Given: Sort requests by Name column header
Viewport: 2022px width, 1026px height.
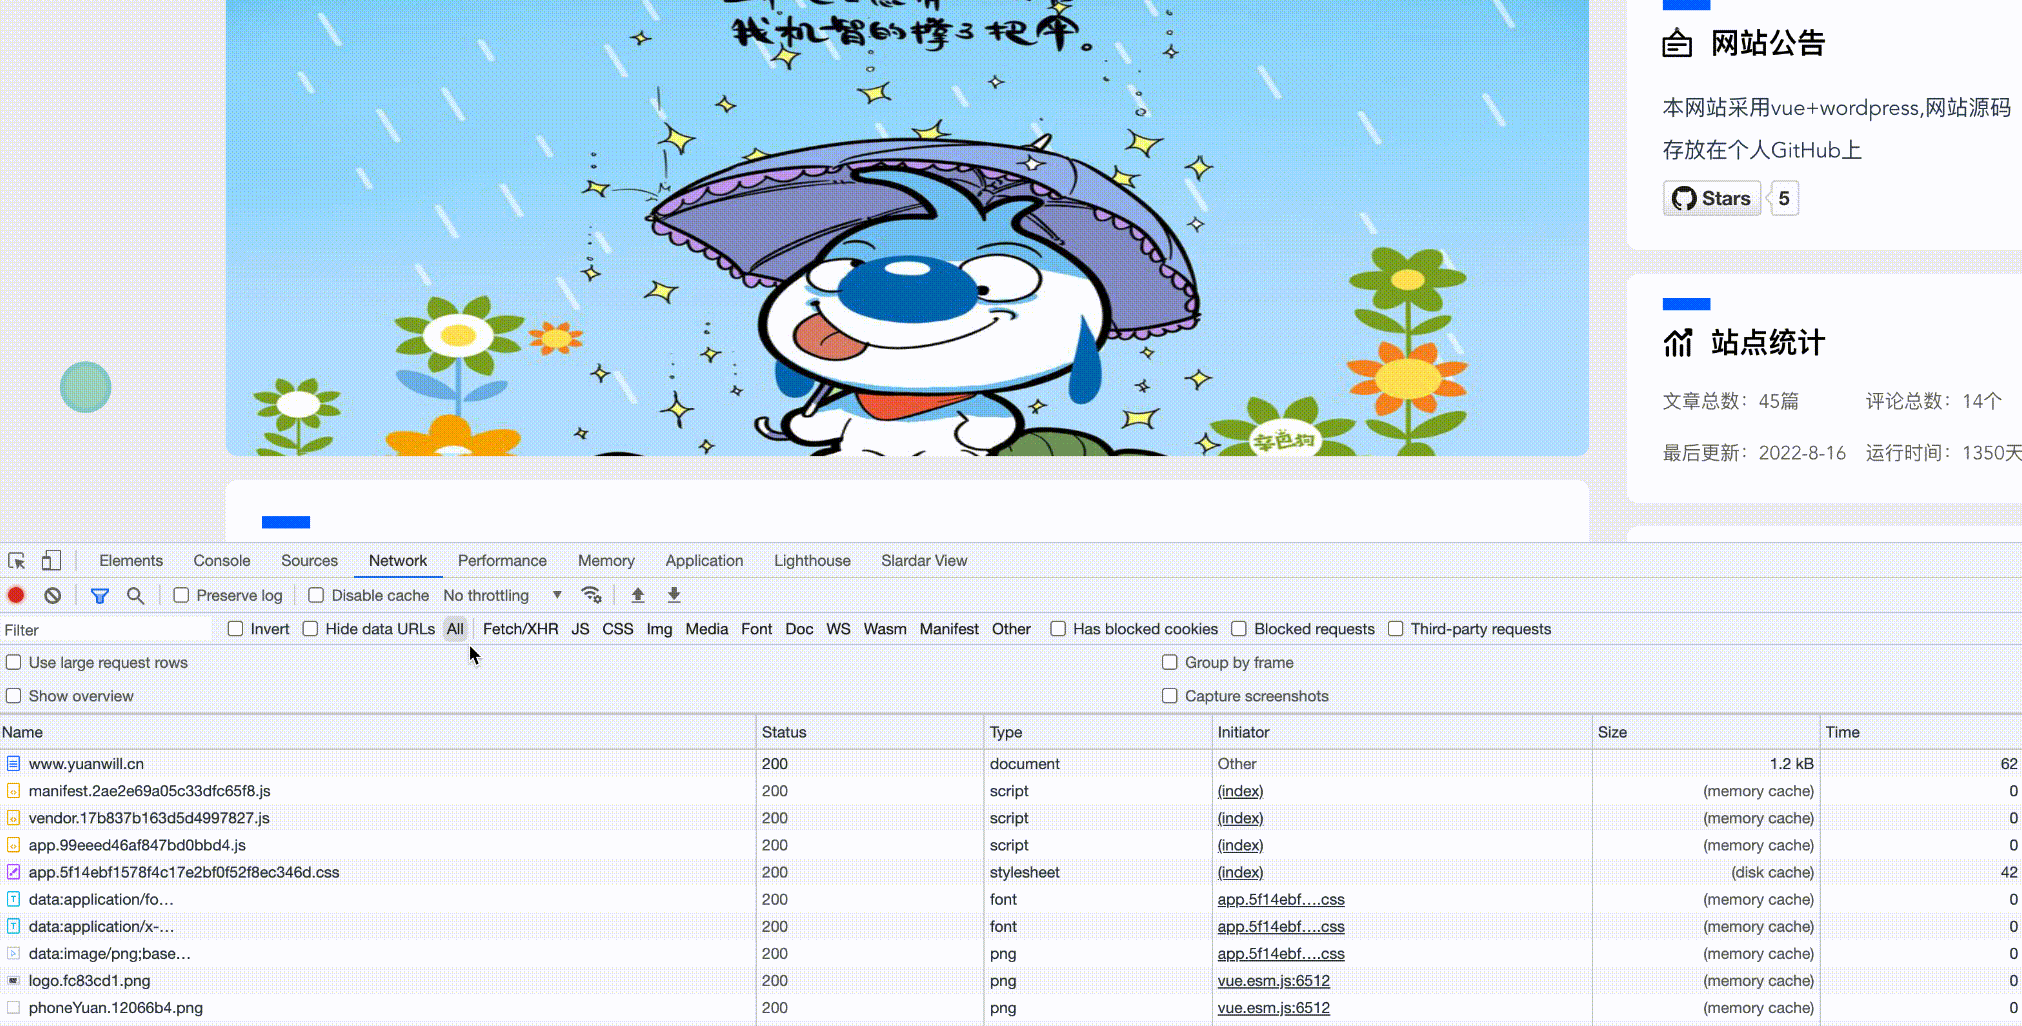Looking at the screenshot, I should click(x=378, y=732).
